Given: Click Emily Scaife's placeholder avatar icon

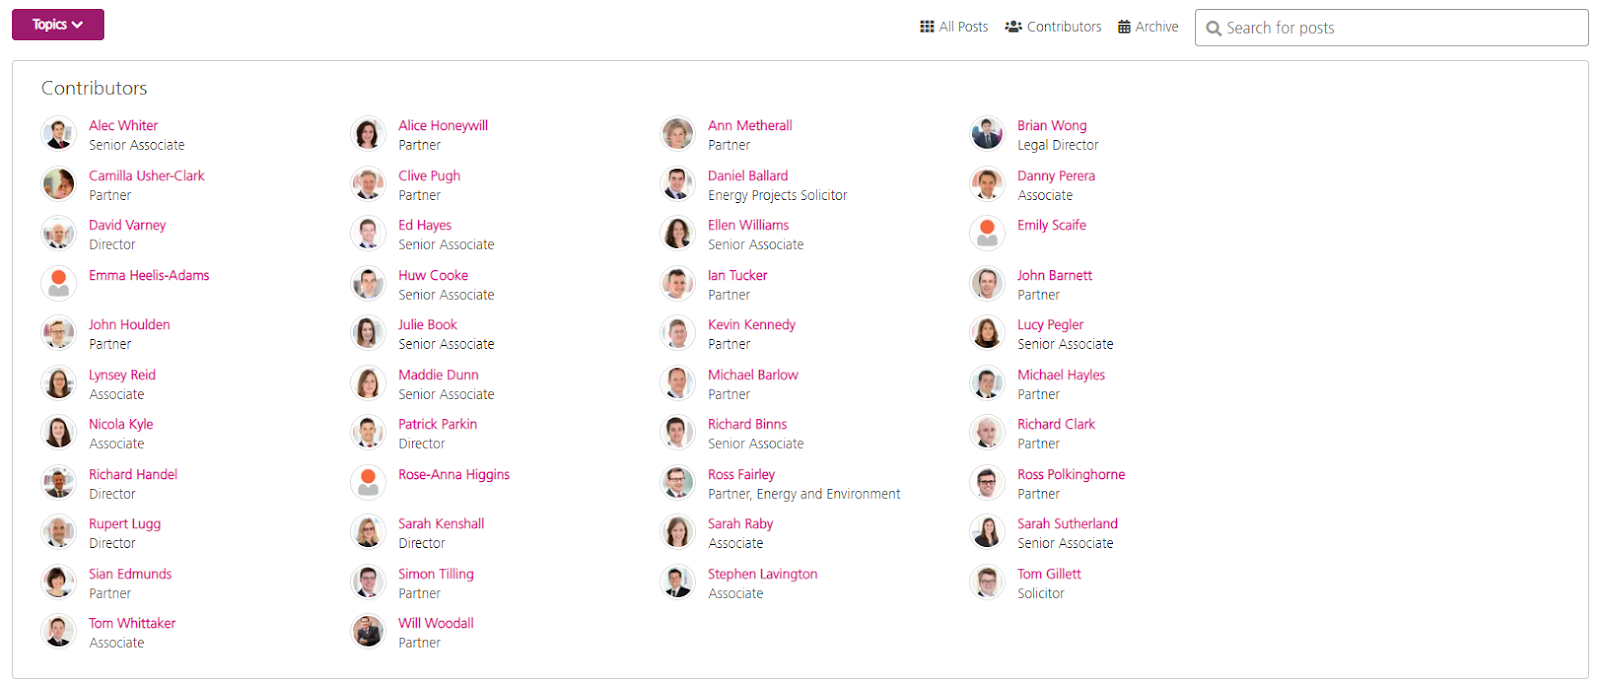Looking at the screenshot, I should [x=987, y=234].
